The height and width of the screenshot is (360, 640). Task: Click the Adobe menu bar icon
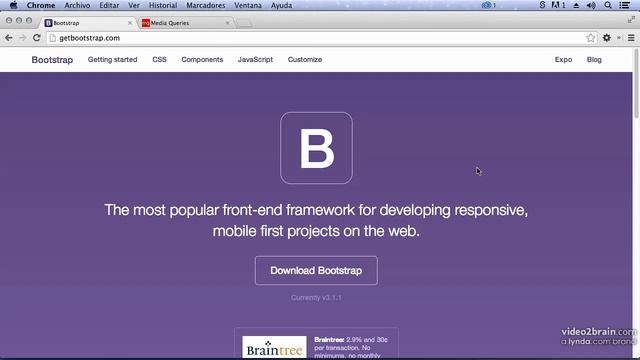tap(558, 5)
